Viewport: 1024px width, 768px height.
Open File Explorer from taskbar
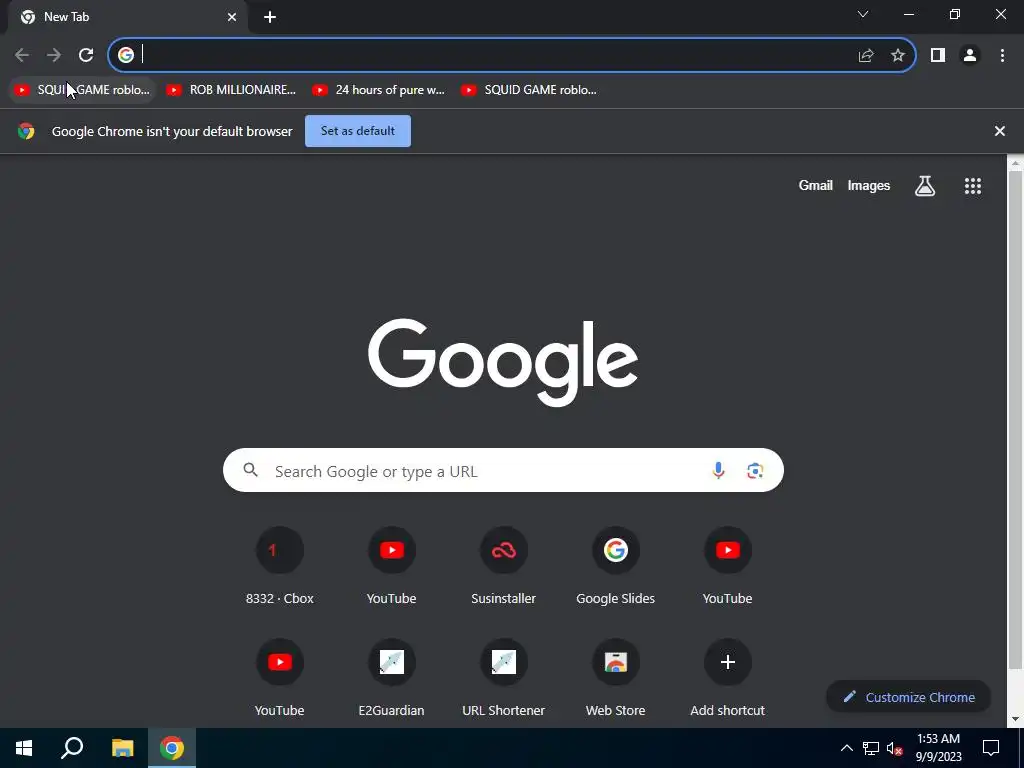[x=122, y=748]
